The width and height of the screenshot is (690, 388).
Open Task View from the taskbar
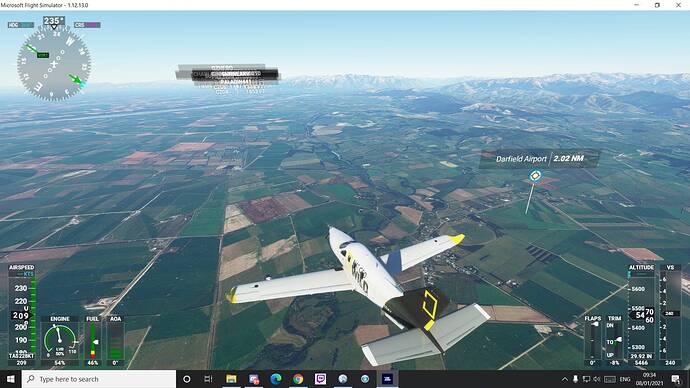(x=209, y=379)
